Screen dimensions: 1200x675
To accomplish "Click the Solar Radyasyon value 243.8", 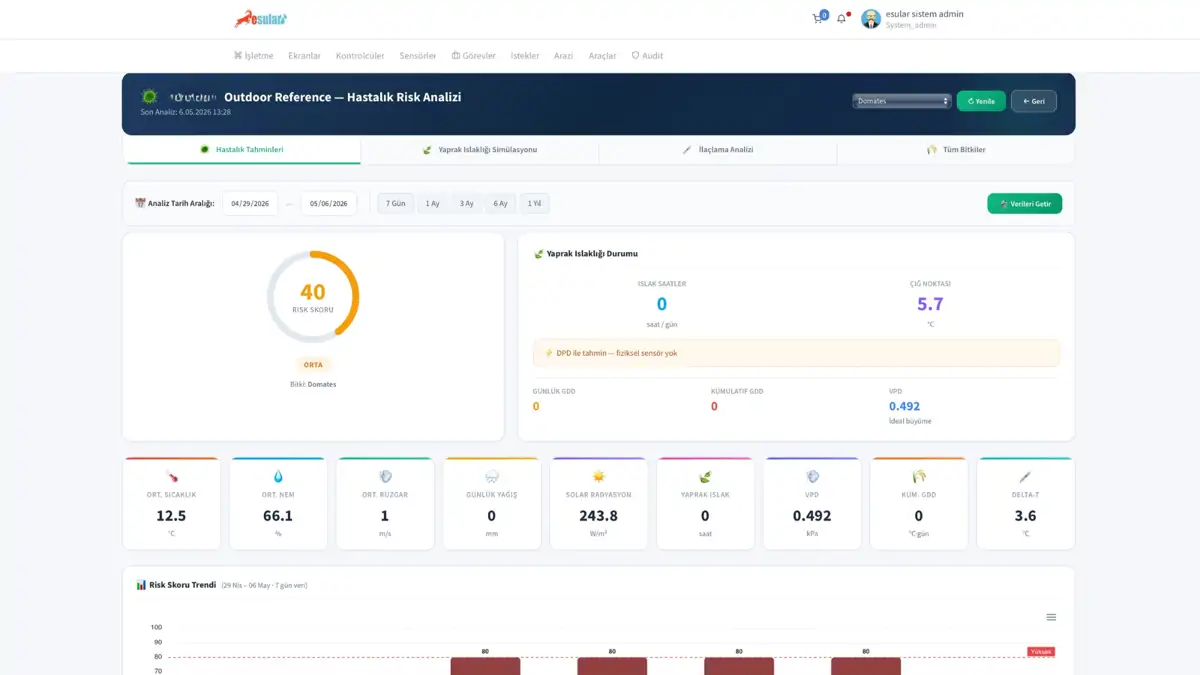I will click(x=598, y=516).
